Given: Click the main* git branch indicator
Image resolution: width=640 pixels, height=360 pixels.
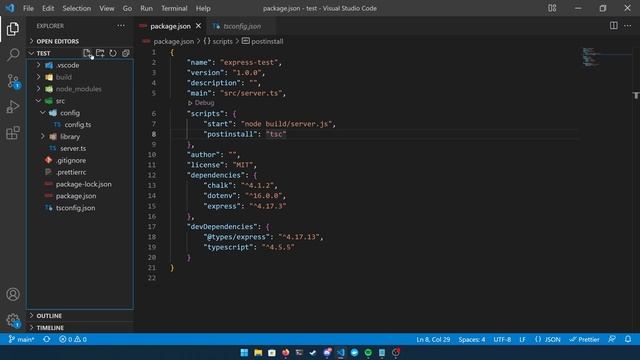Looking at the screenshot, I should [x=22, y=339].
